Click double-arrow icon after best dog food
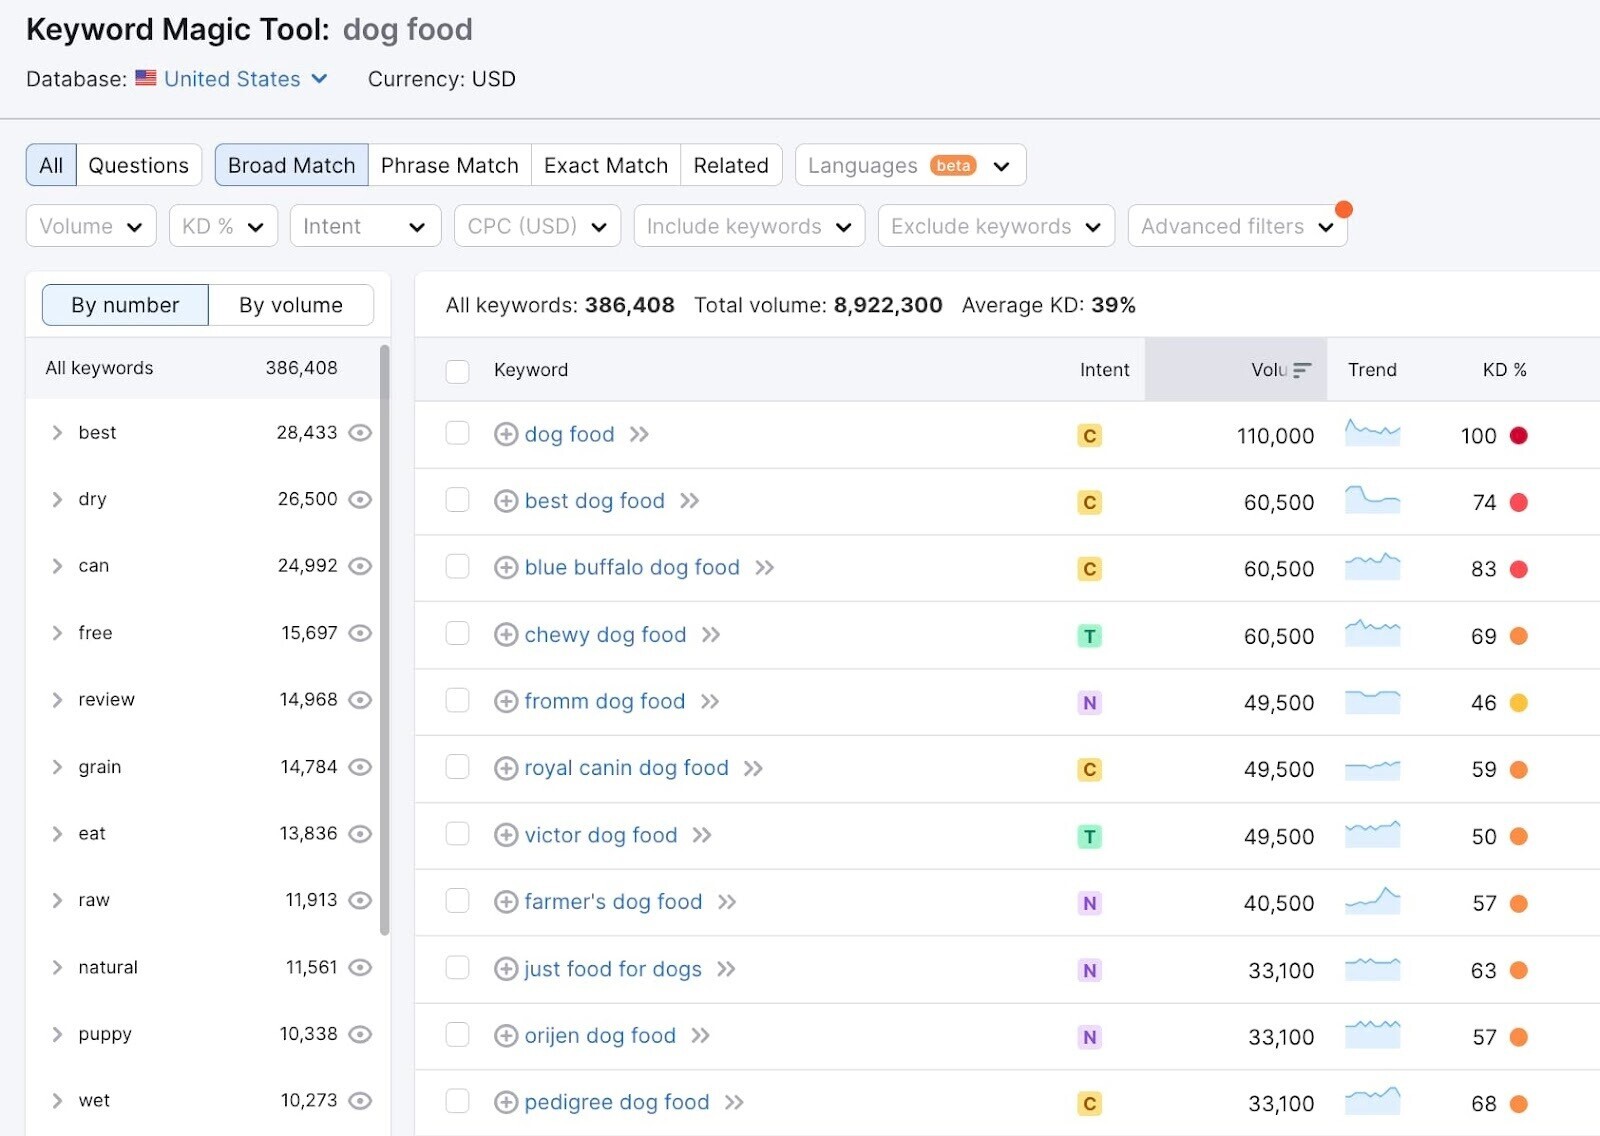Viewport: 1600px width, 1136px height. click(x=689, y=501)
